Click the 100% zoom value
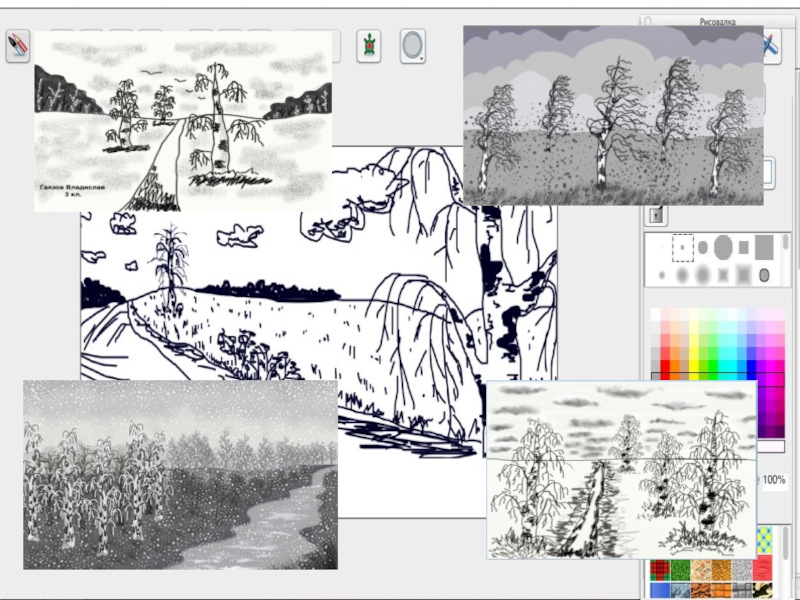This screenshot has height=600, width=800. tap(773, 480)
